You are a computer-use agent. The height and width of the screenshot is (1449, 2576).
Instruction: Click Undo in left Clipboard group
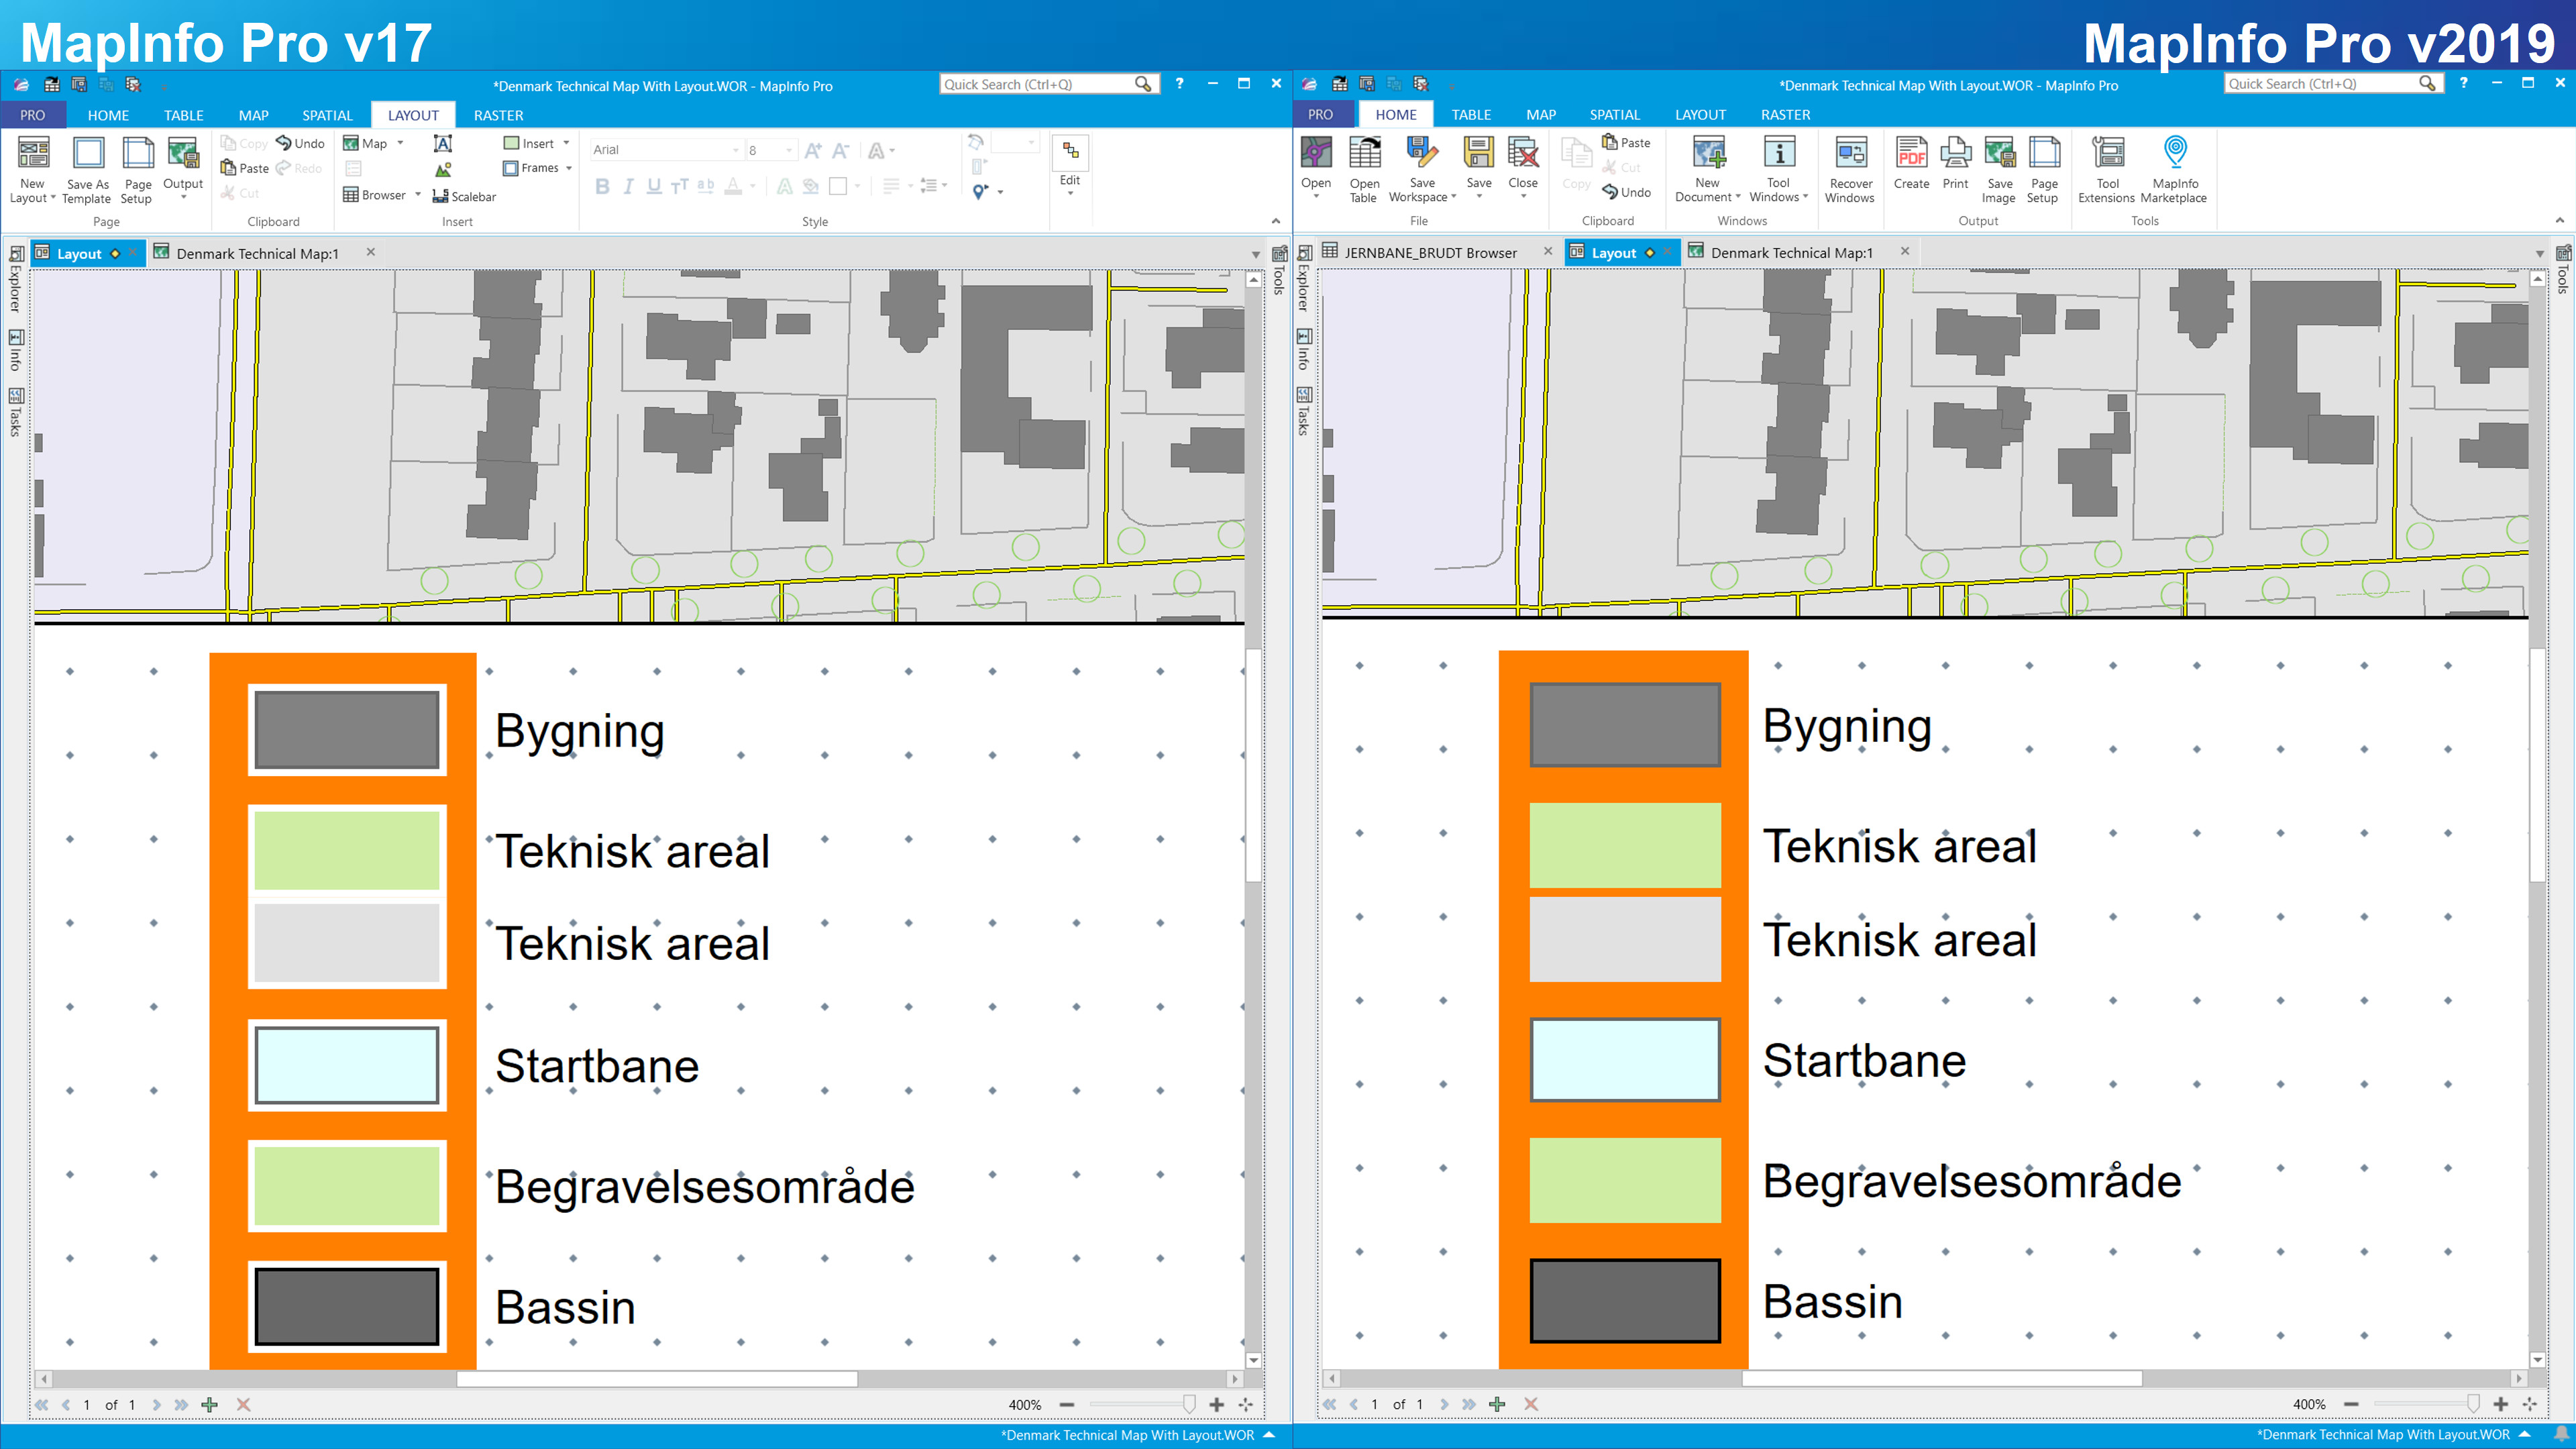tap(300, 143)
